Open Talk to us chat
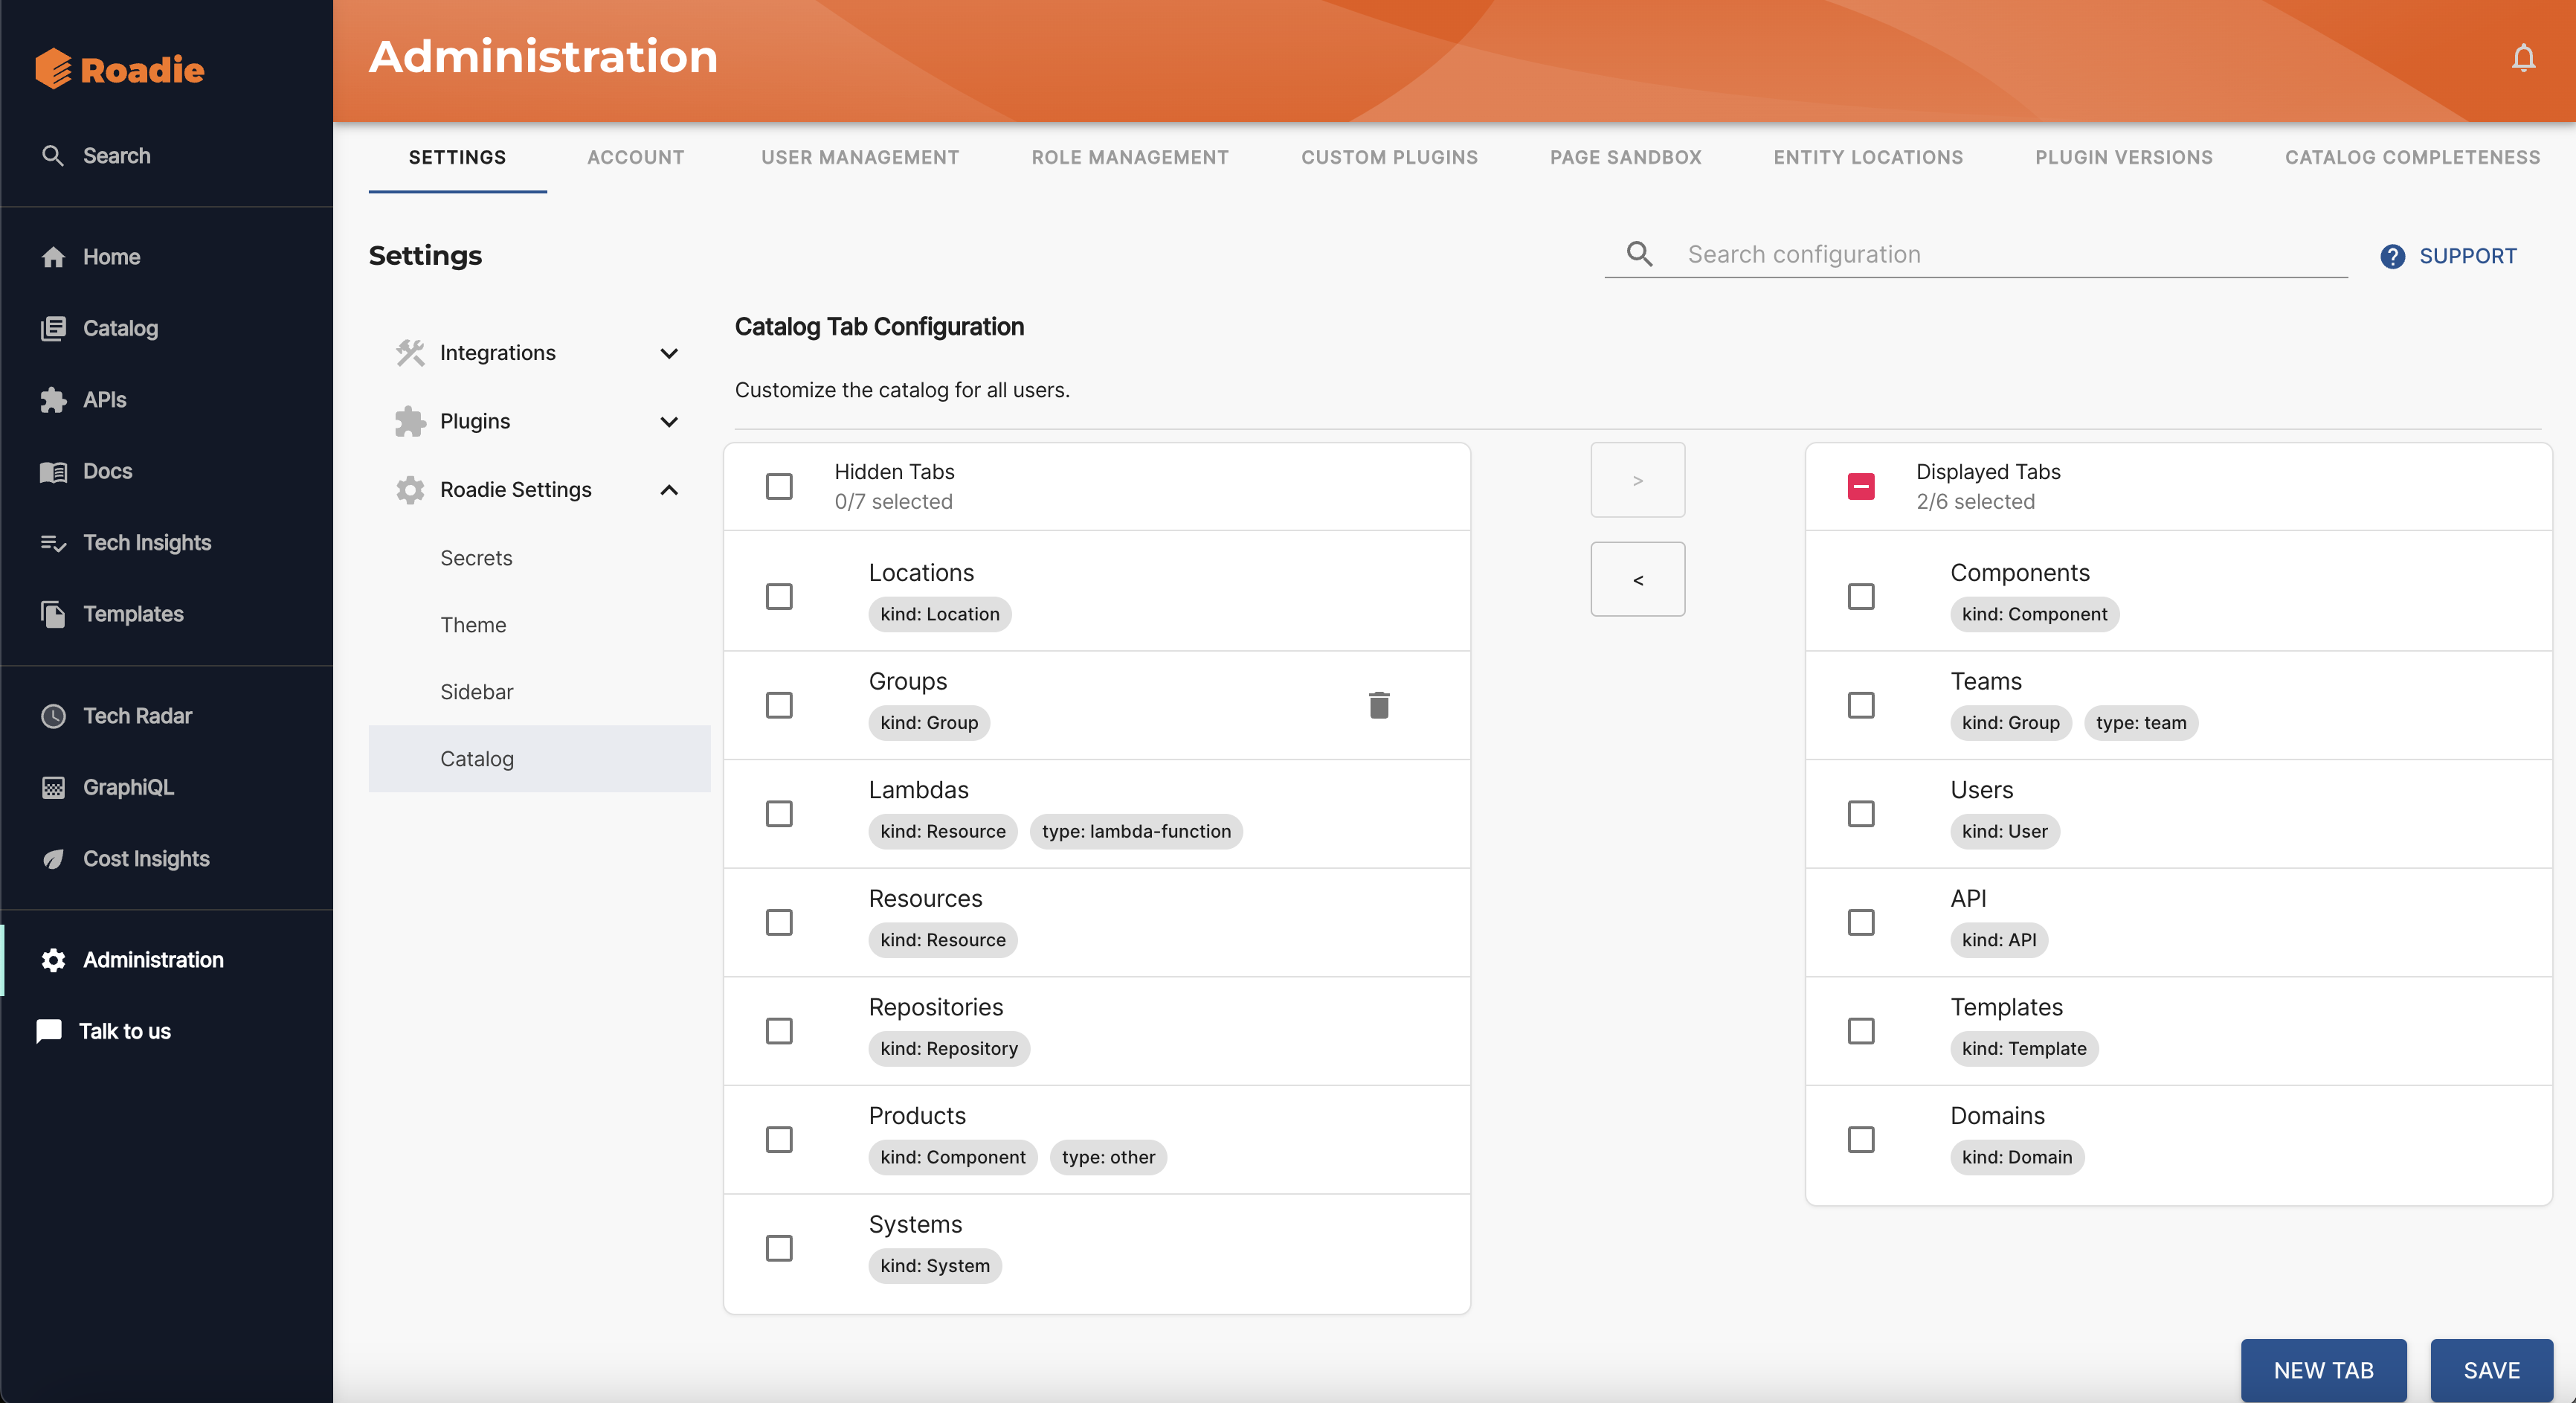The height and width of the screenshot is (1403, 2576). tap(124, 1031)
